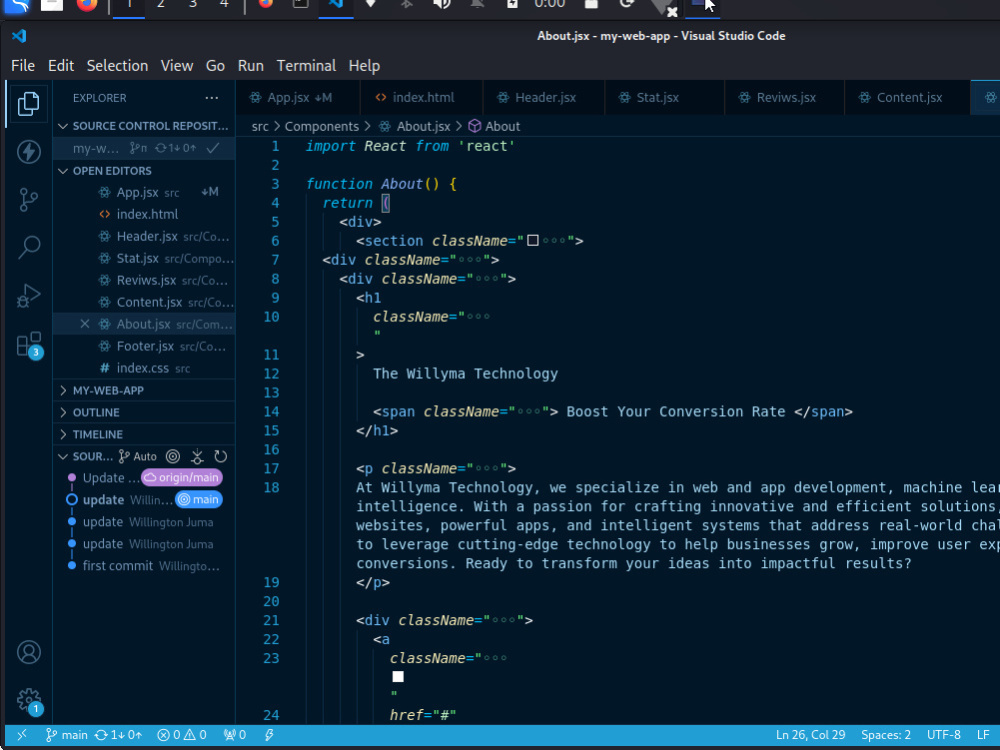Click the color swatch in section className

pos(533,240)
